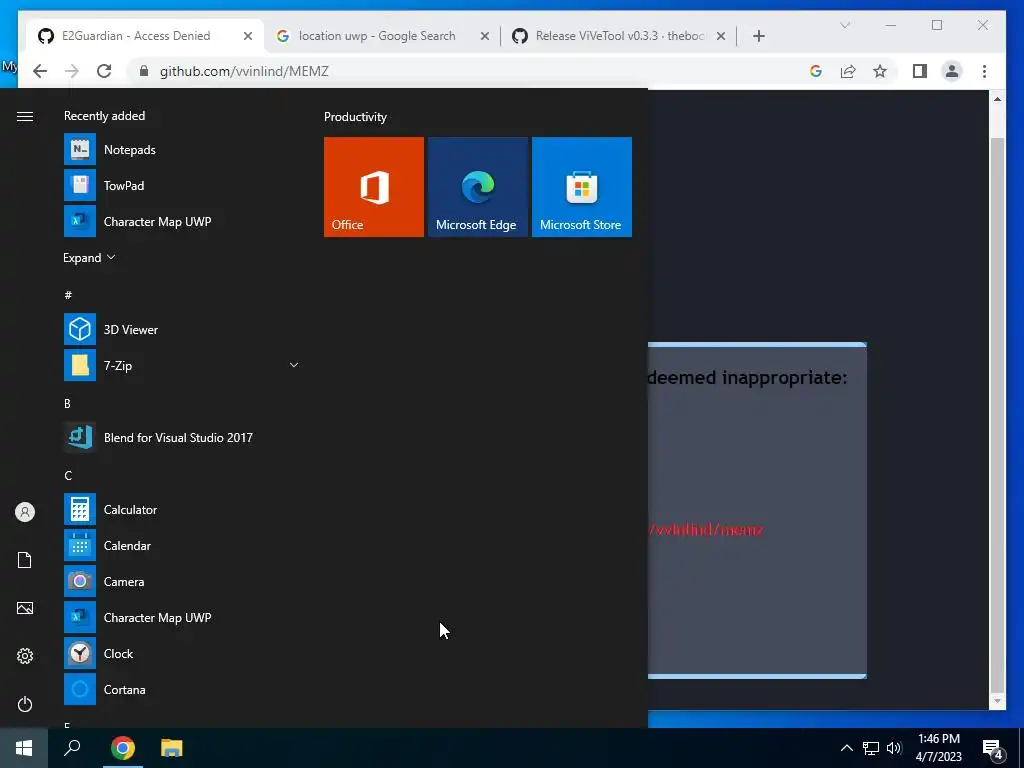
Task: Open Pictures from the Start sidebar
Action: (x=25, y=608)
